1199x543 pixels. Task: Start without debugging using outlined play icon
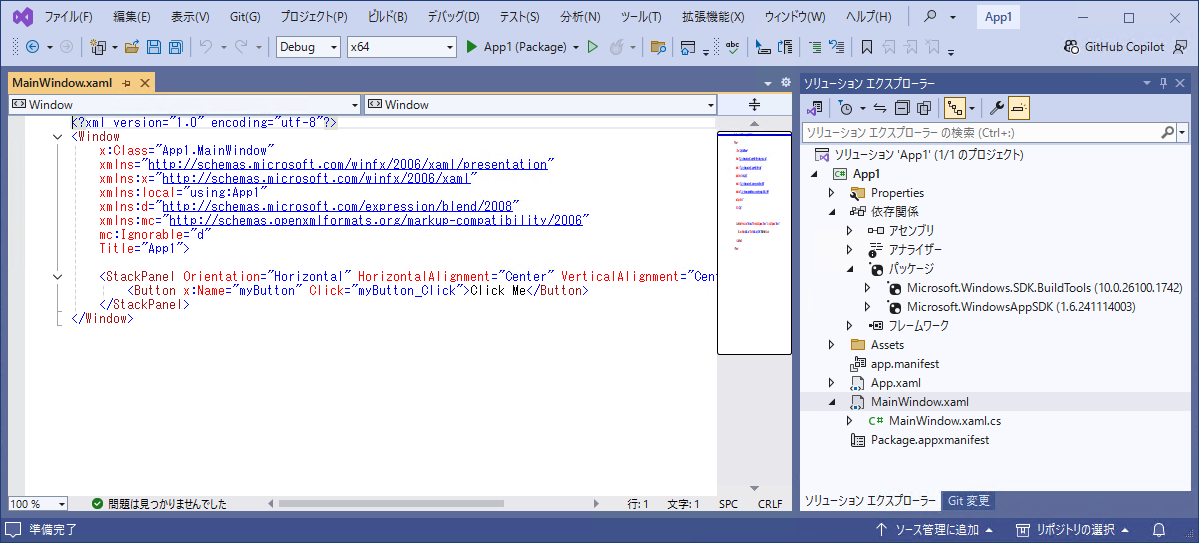[x=592, y=47]
